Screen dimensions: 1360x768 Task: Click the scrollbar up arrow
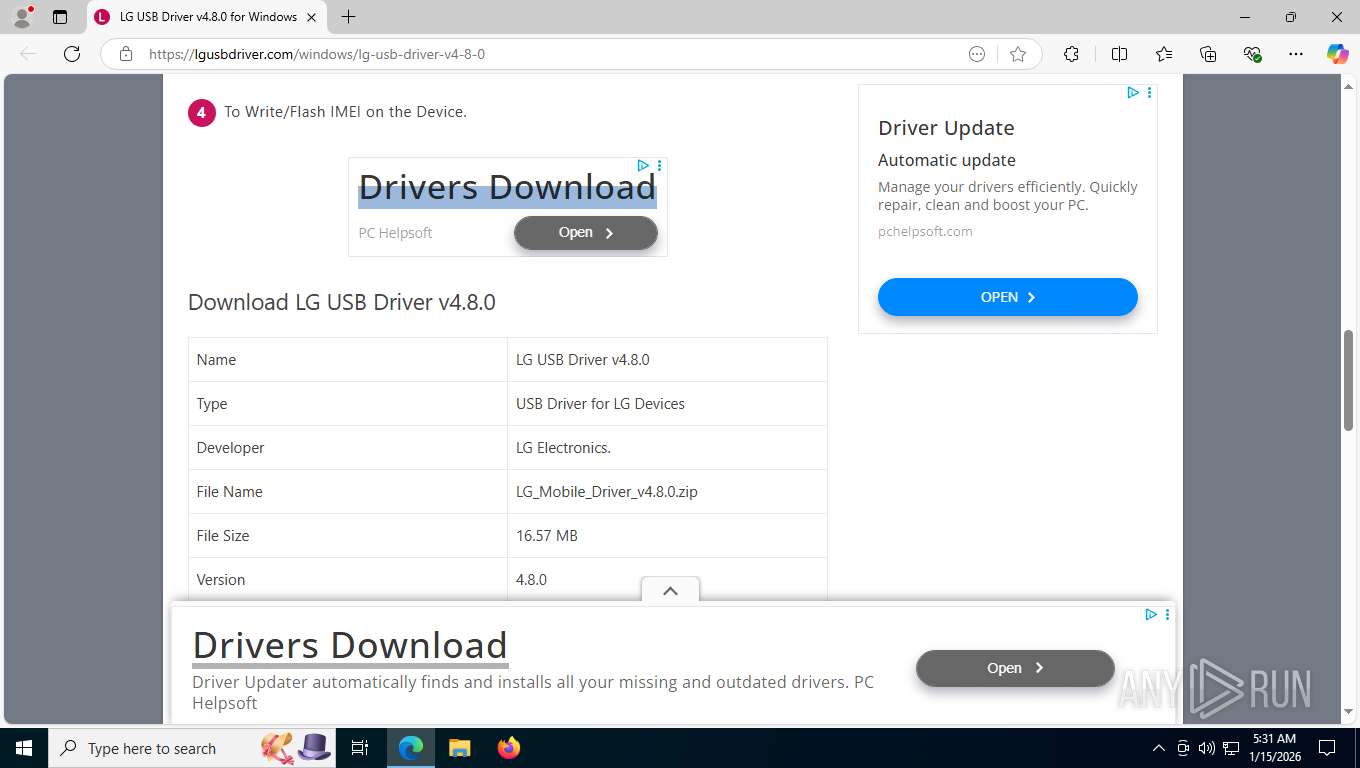1348,85
